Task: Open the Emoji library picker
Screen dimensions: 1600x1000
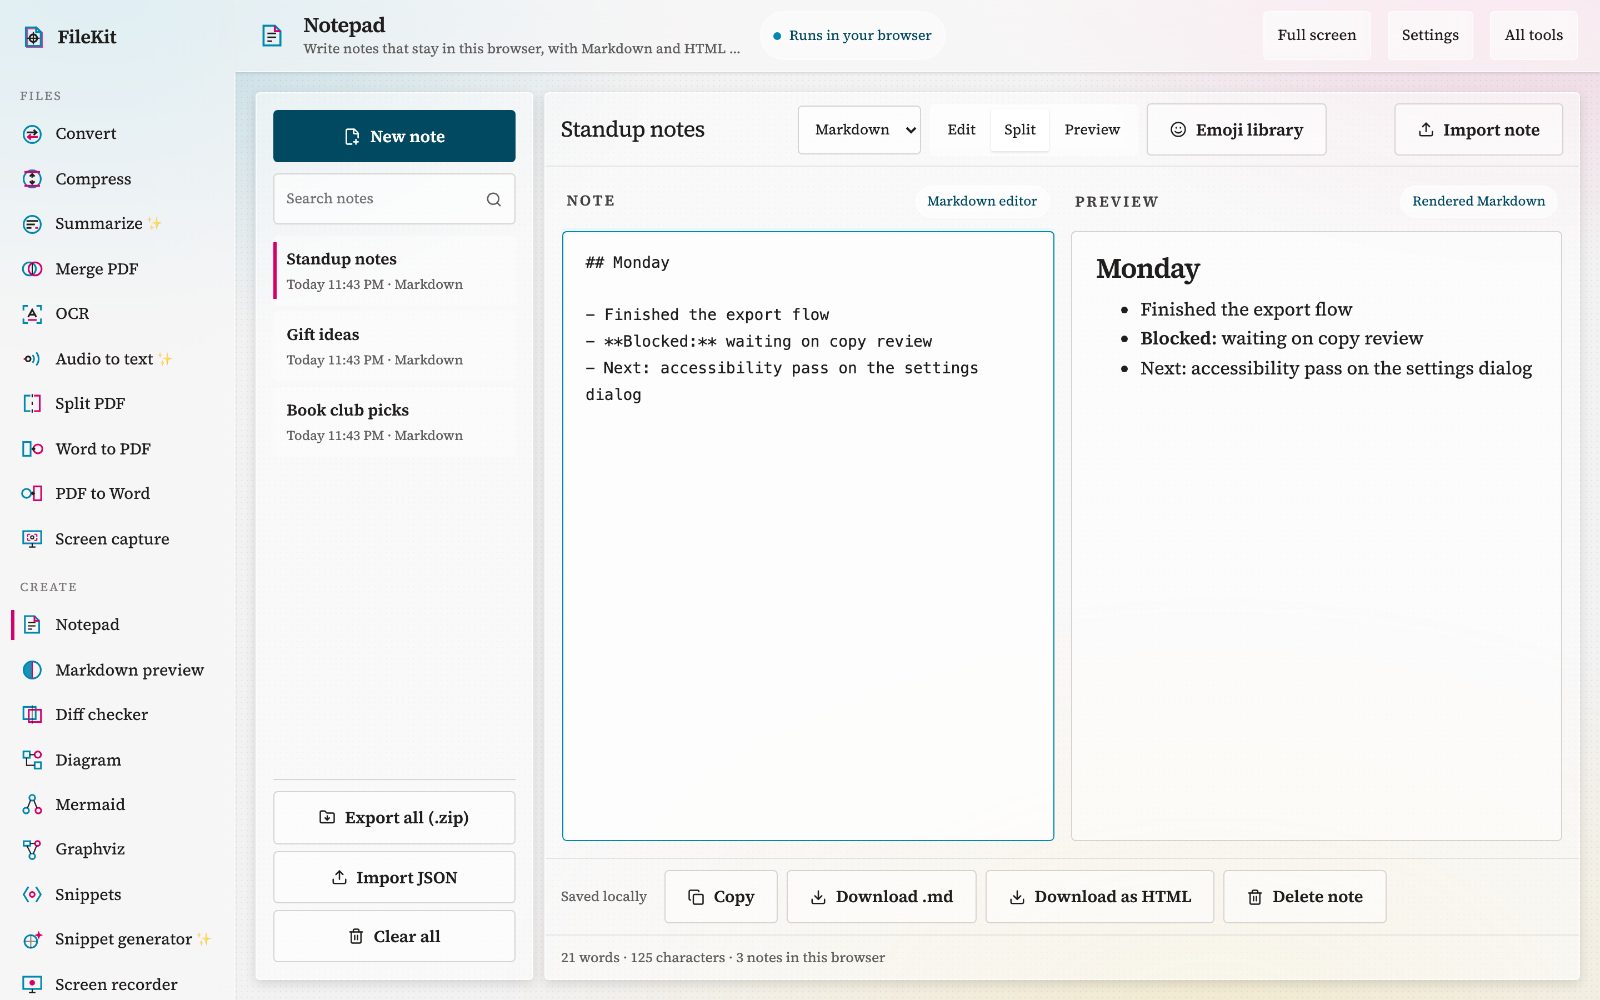Action: tap(1236, 130)
